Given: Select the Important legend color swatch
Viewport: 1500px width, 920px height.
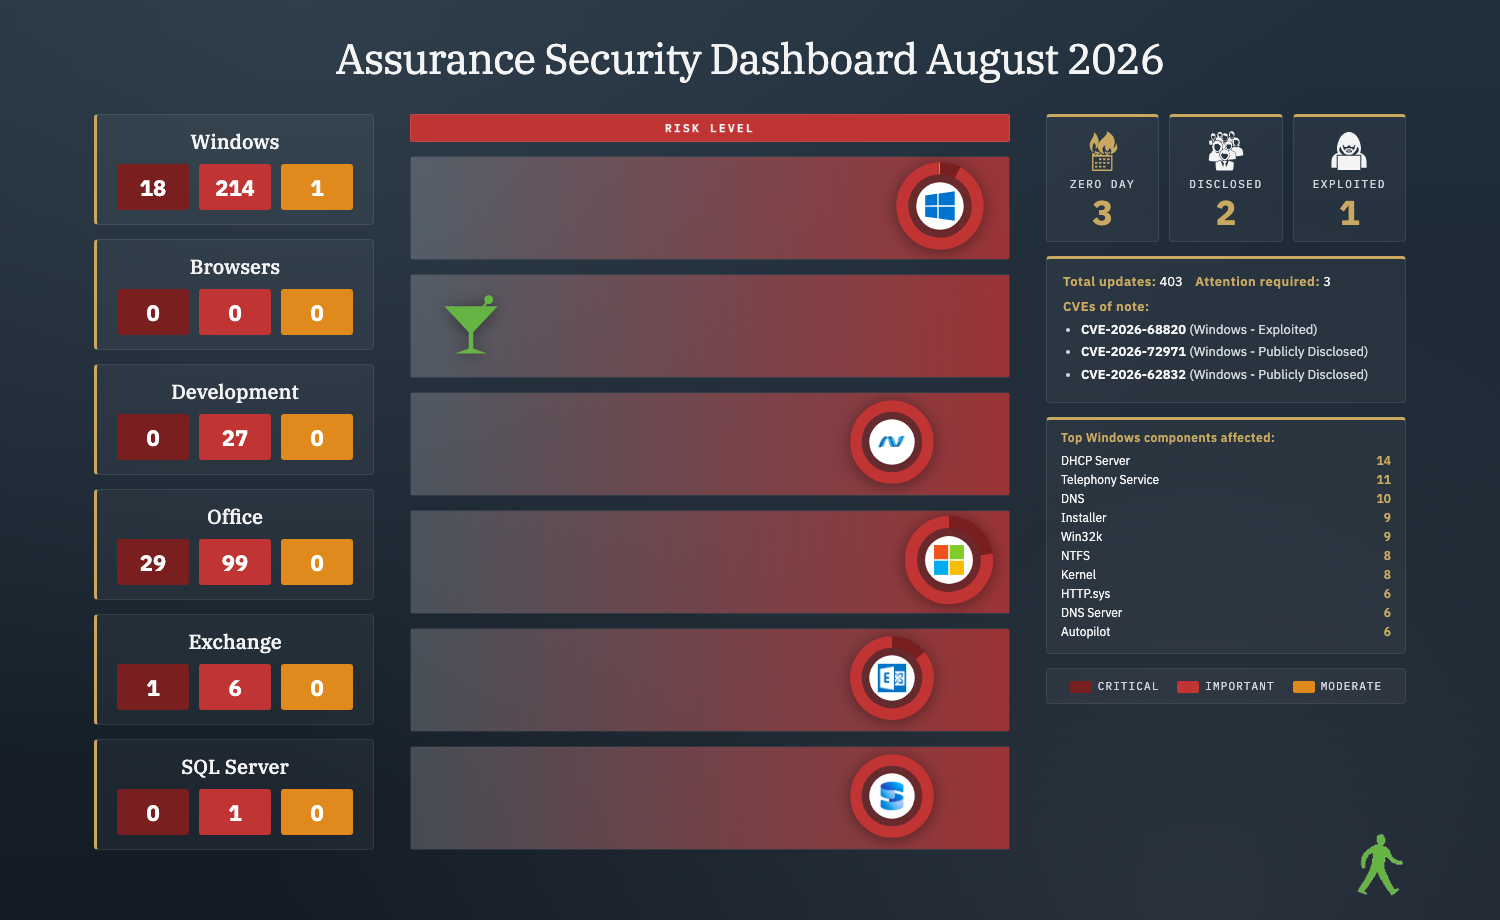Looking at the screenshot, I should [1188, 687].
